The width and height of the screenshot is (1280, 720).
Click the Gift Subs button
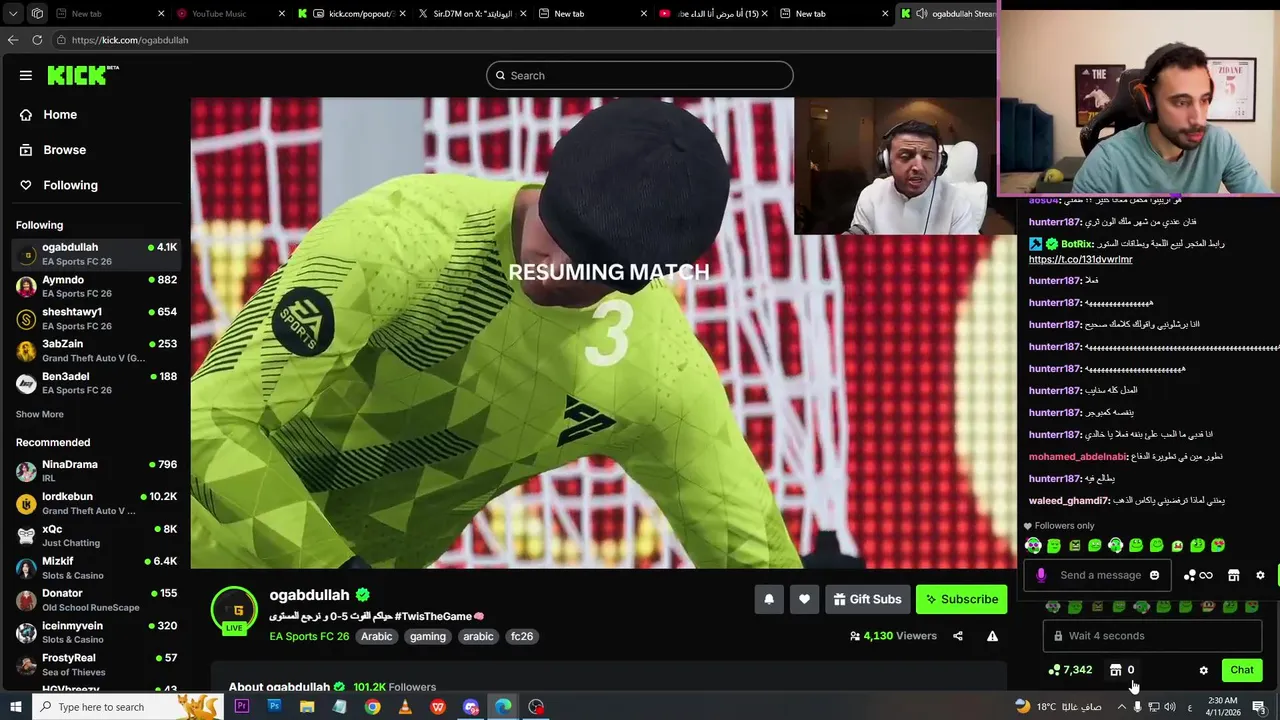pyautogui.click(x=868, y=599)
